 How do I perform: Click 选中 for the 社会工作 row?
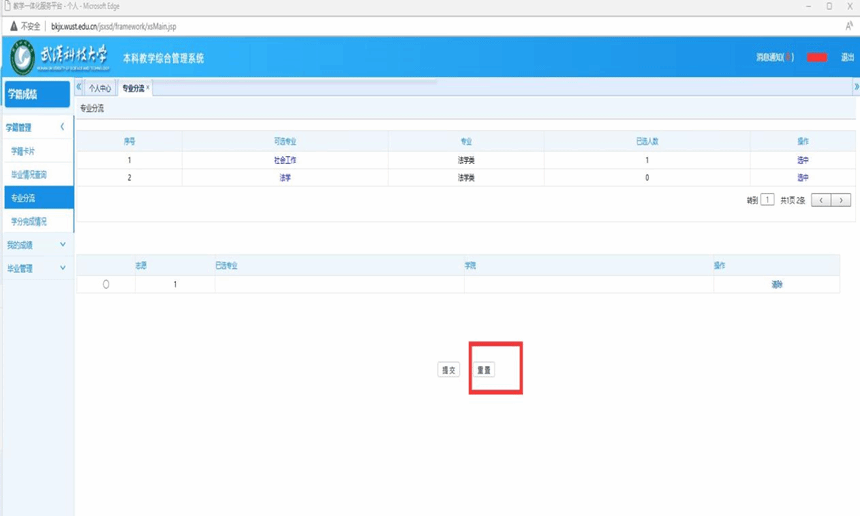point(803,160)
